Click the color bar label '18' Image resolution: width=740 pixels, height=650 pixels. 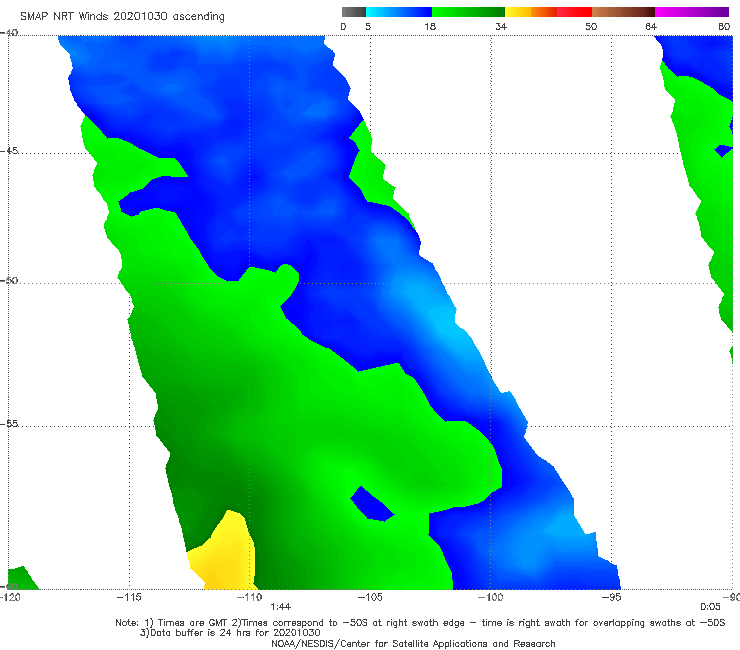[430, 27]
